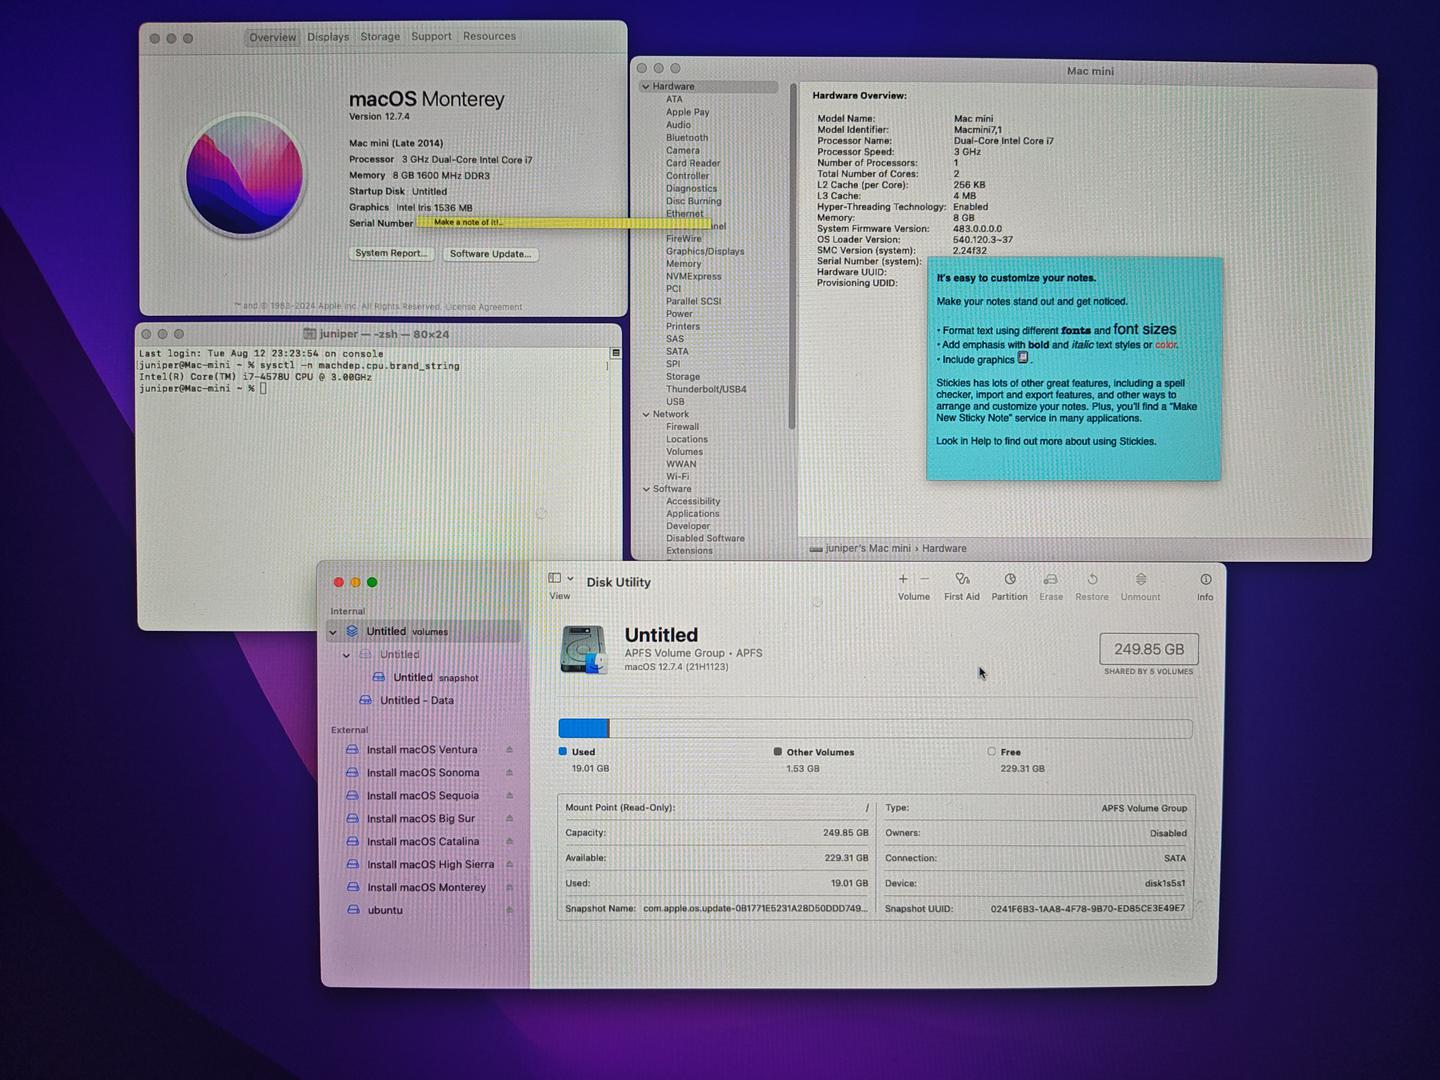Click the "249.85 GB" capacity box in Disk Utility
Viewport: 1440px width, 1080px height.
click(1149, 649)
